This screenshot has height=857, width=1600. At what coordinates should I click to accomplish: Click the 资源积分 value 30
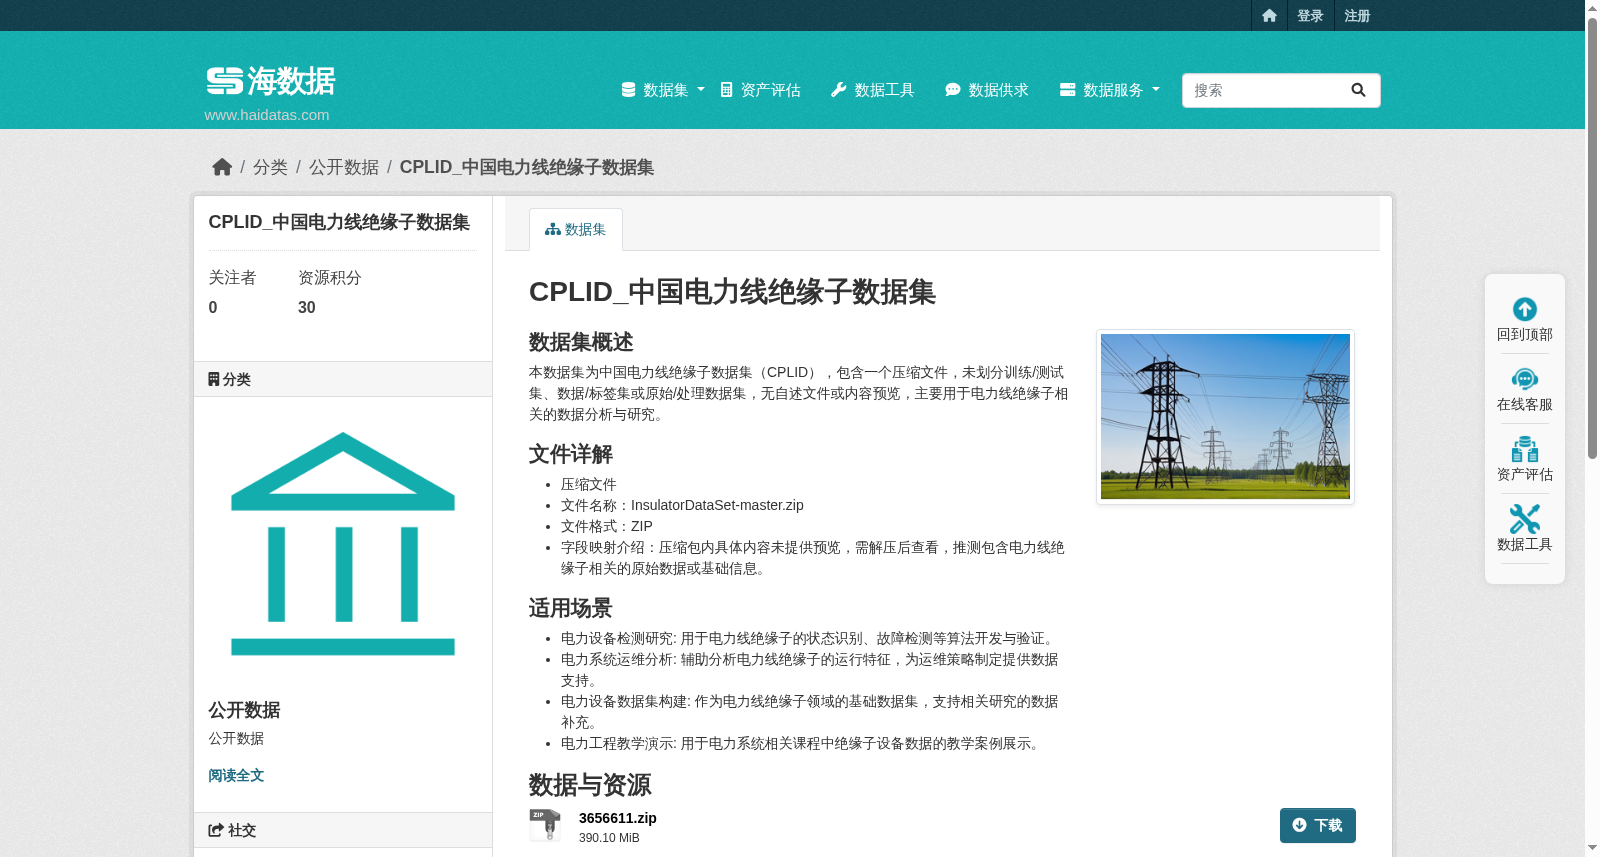pyautogui.click(x=307, y=308)
